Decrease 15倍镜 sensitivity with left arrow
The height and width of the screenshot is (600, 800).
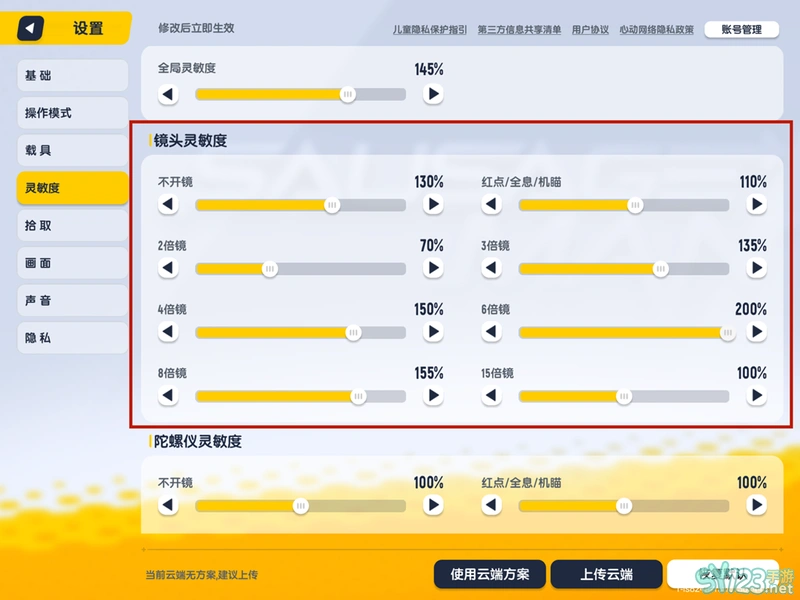491,396
